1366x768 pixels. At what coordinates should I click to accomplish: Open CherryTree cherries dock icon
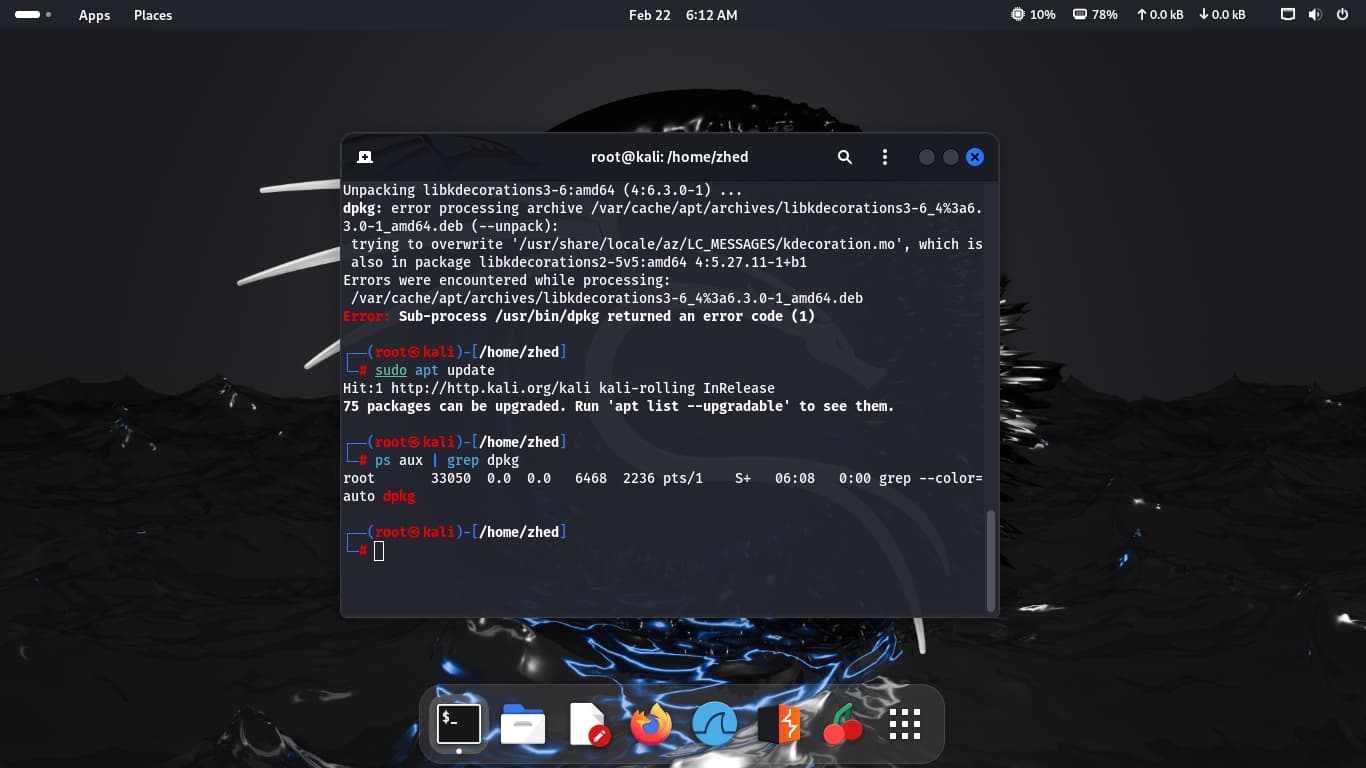[843, 724]
